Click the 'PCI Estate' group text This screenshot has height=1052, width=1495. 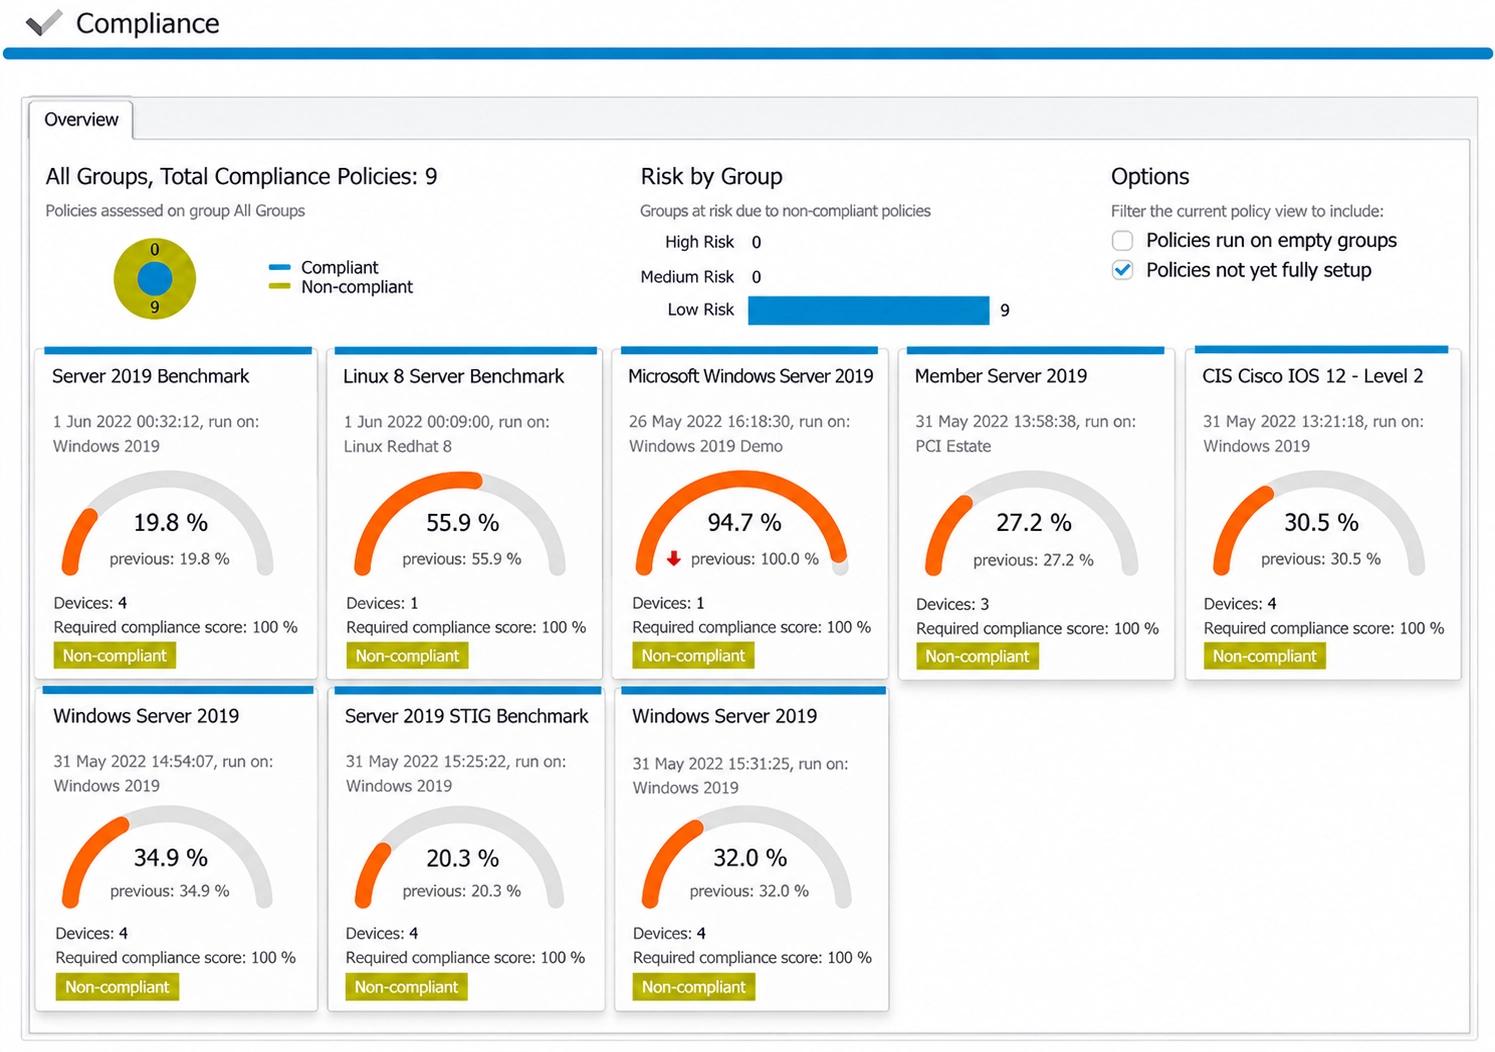click(x=953, y=446)
